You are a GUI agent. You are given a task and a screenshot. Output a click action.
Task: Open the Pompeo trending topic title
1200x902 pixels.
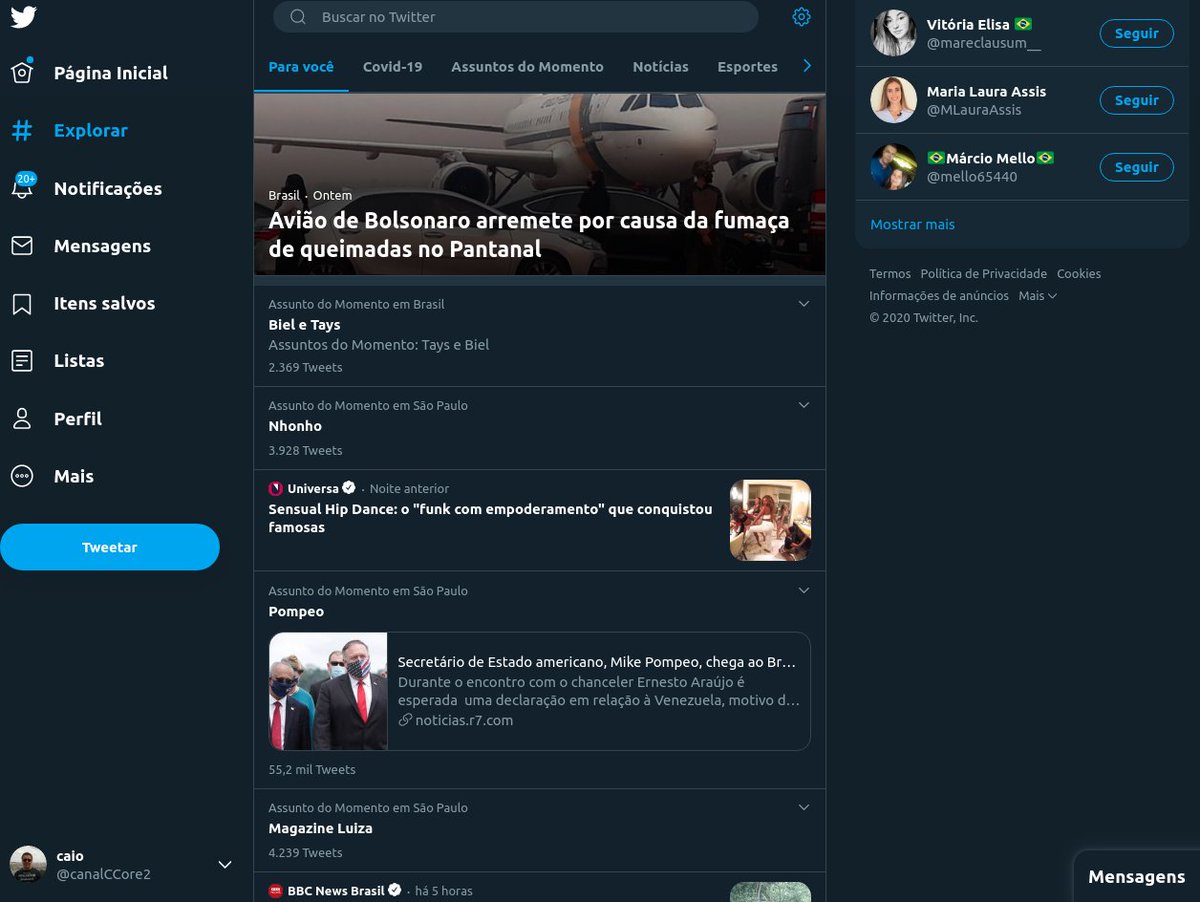[x=296, y=611]
